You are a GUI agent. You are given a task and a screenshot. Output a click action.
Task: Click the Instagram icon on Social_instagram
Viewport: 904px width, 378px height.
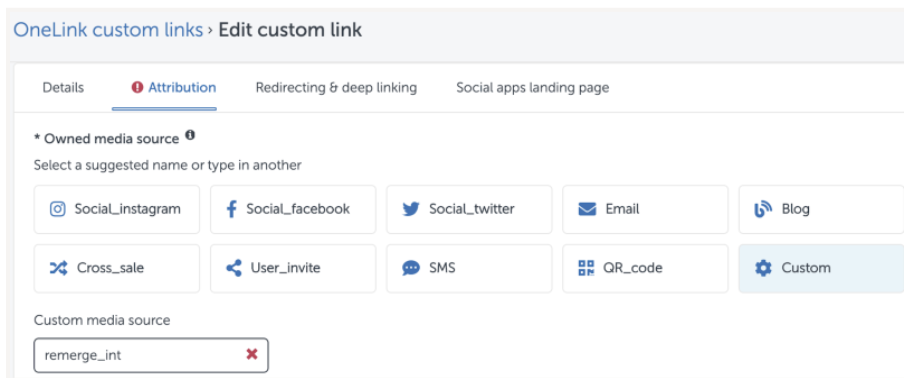(58, 209)
